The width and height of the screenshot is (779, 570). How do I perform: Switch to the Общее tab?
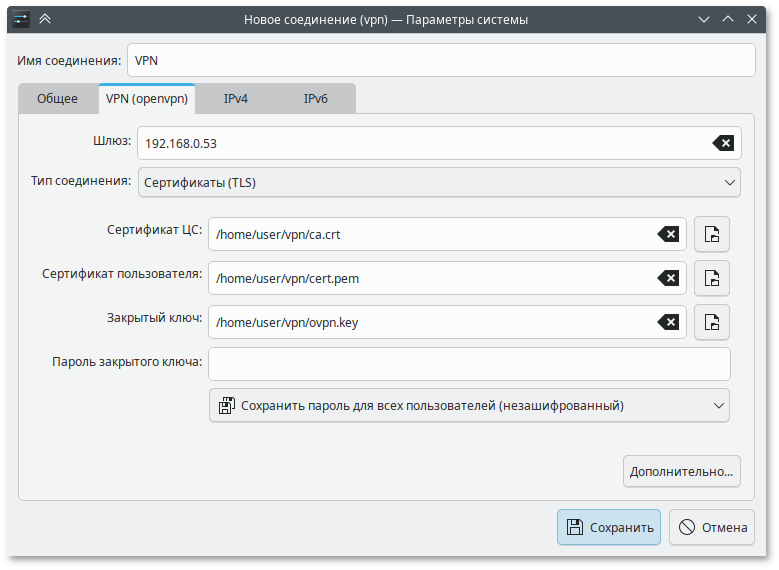[x=57, y=99]
